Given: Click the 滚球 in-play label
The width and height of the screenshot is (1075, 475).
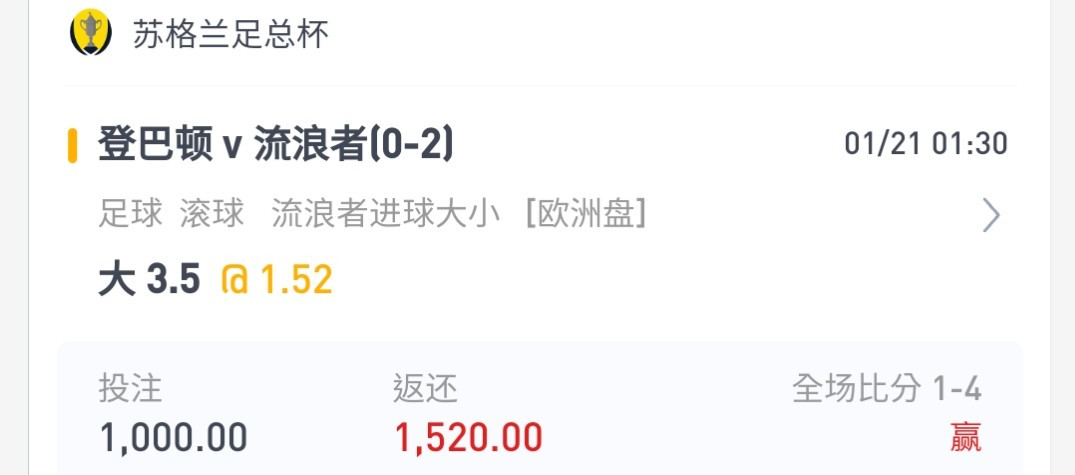Looking at the screenshot, I should tap(212, 215).
